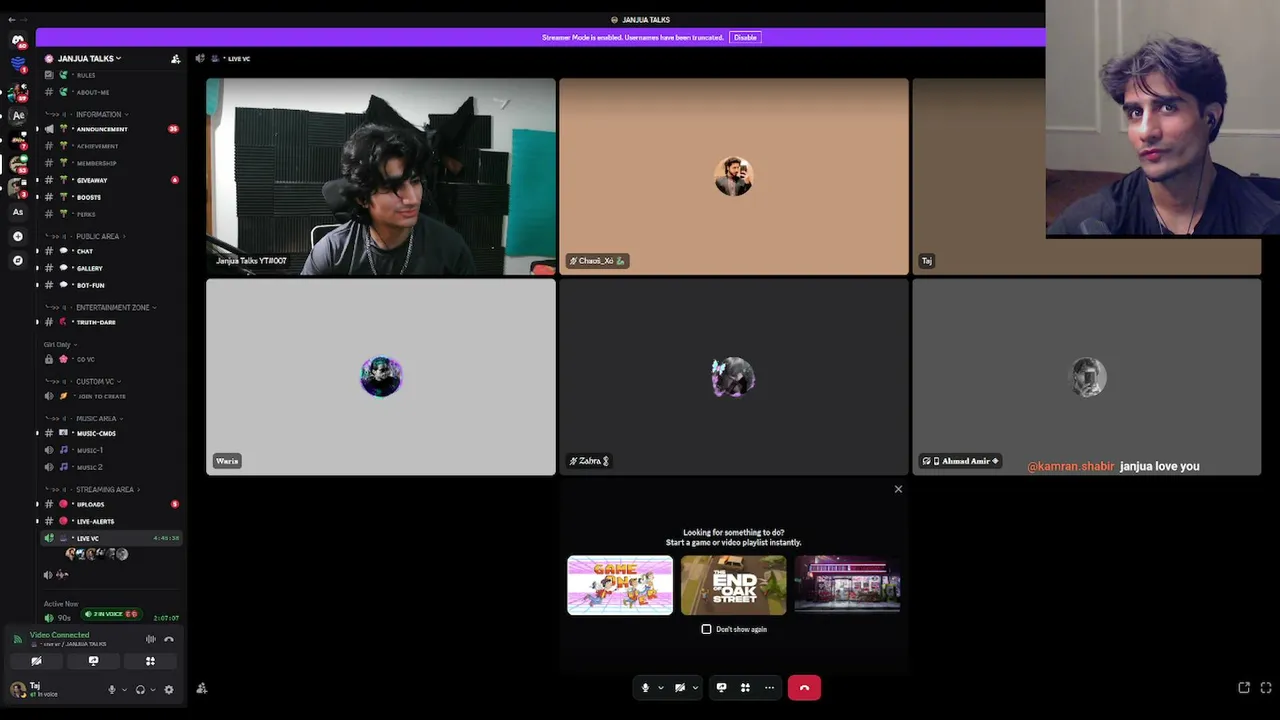Open the BOOSTS channel

(x=112, y=197)
